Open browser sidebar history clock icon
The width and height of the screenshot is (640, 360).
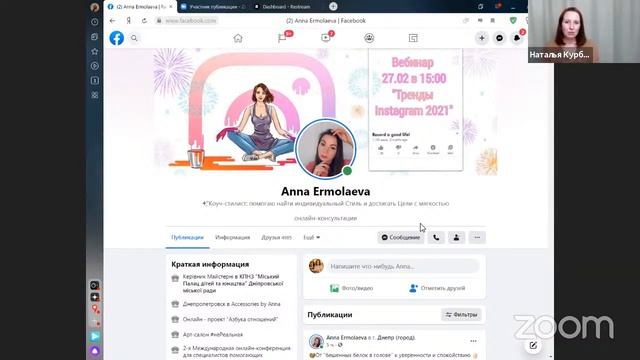click(95, 22)
